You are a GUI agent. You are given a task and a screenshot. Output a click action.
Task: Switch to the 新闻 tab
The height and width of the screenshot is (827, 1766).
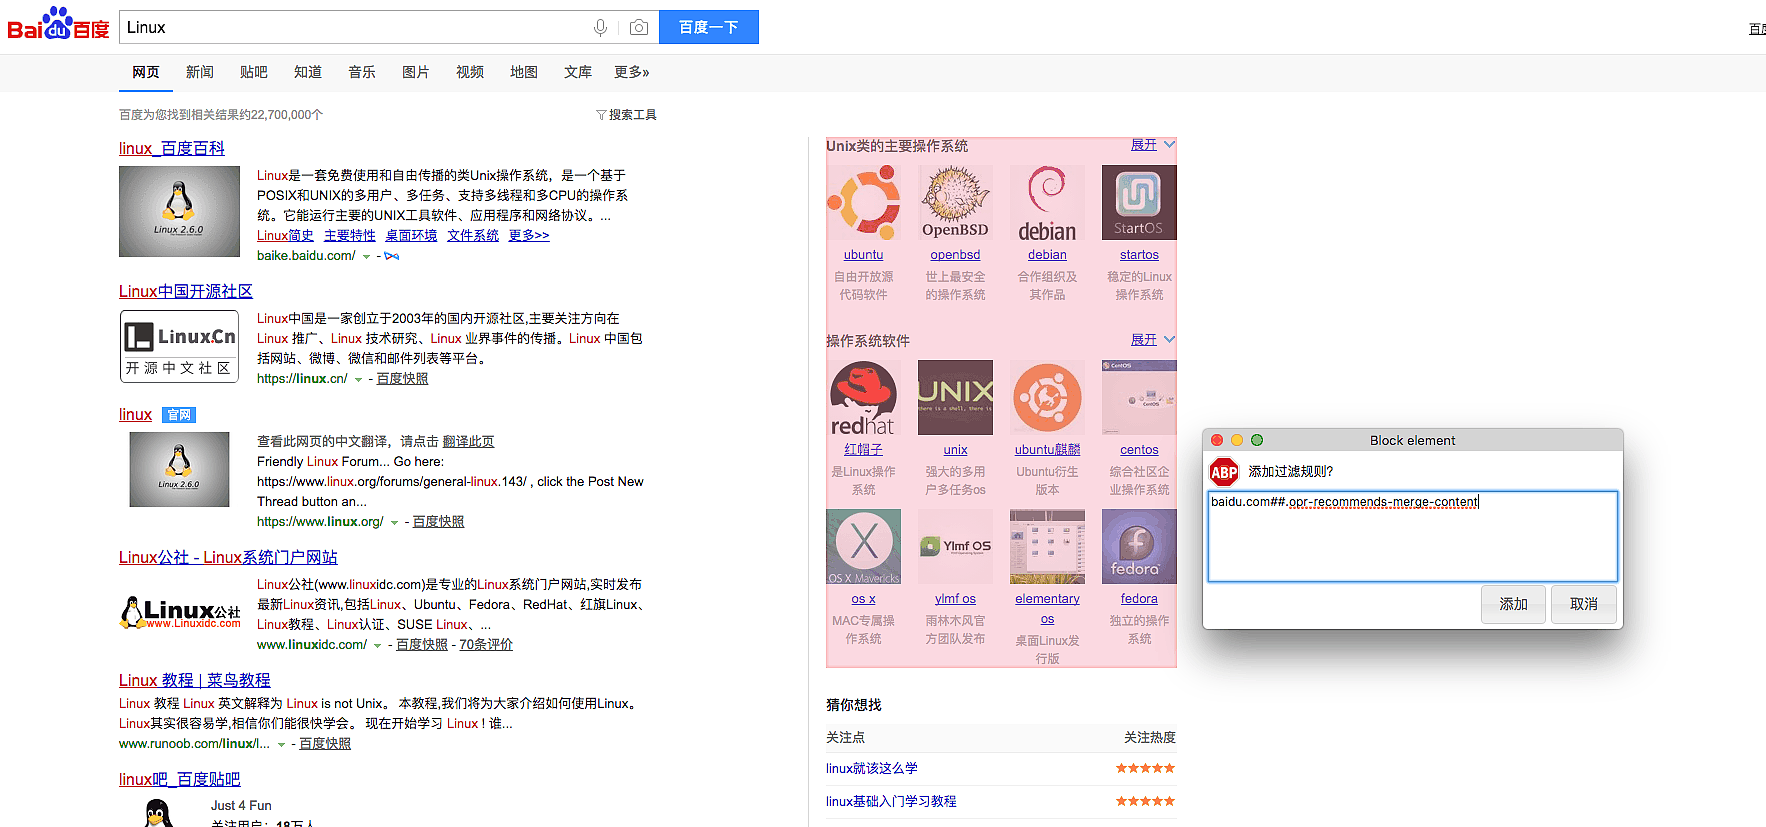[200, 72]
